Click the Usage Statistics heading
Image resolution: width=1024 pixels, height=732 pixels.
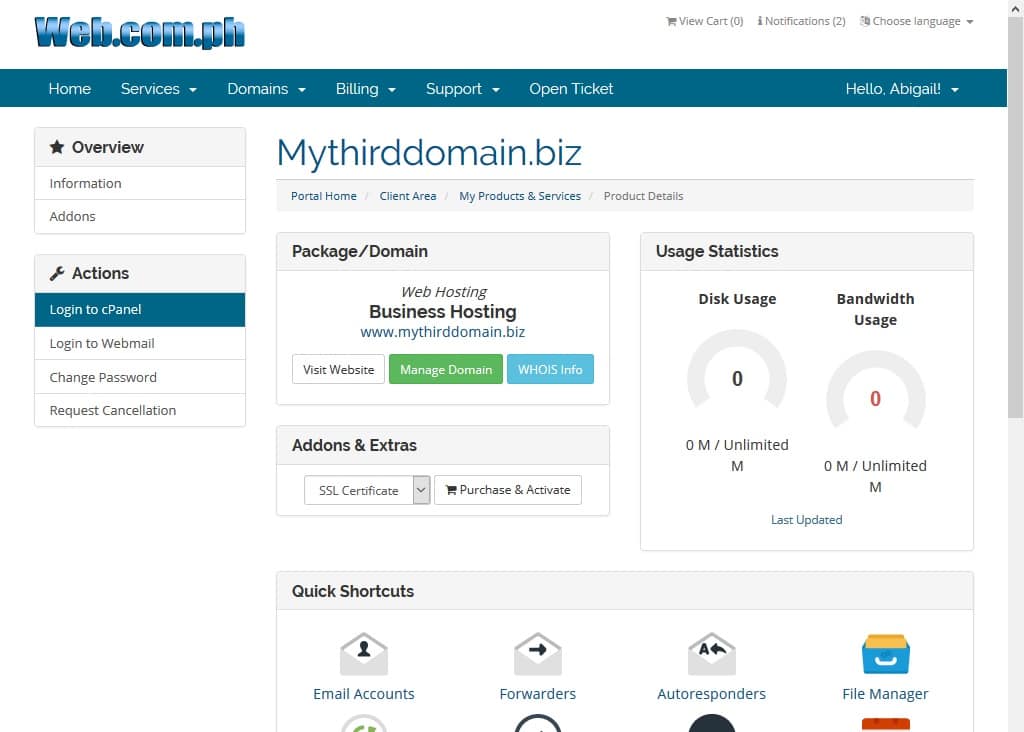(x=717, y=251)
